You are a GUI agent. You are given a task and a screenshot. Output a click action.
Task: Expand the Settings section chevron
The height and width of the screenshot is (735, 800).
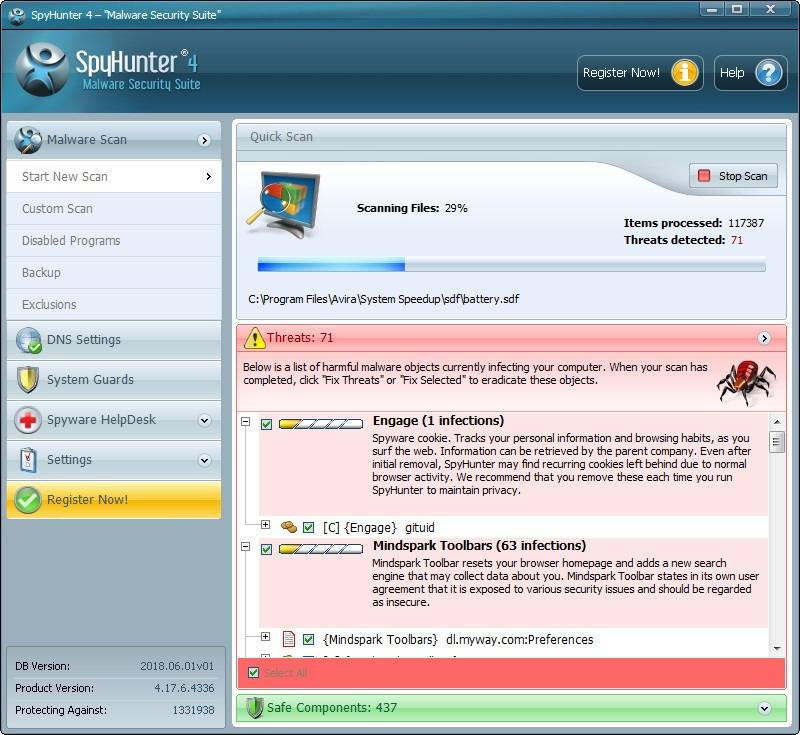204,460
